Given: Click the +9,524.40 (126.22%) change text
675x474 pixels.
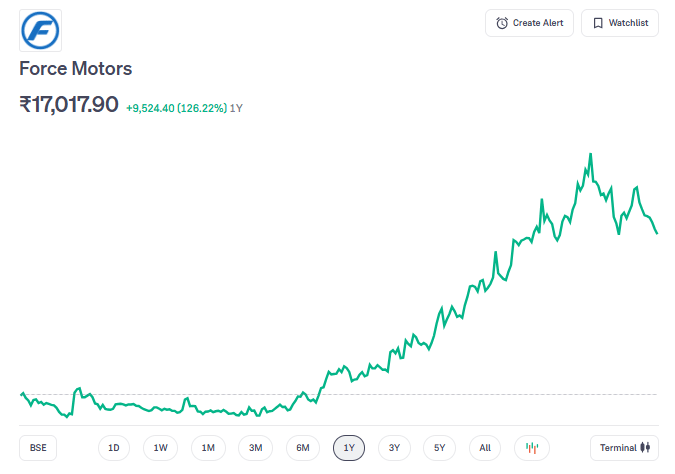Looking at the screenshot, I should pyautogui.click(x=176, y=108).
